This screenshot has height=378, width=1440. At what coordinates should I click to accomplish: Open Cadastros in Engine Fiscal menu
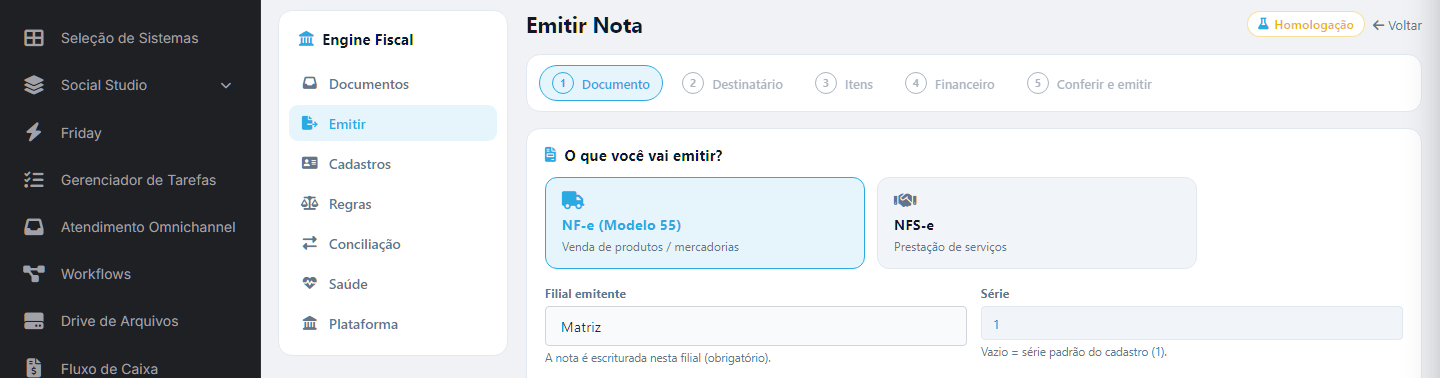click(x=393, y=164)
